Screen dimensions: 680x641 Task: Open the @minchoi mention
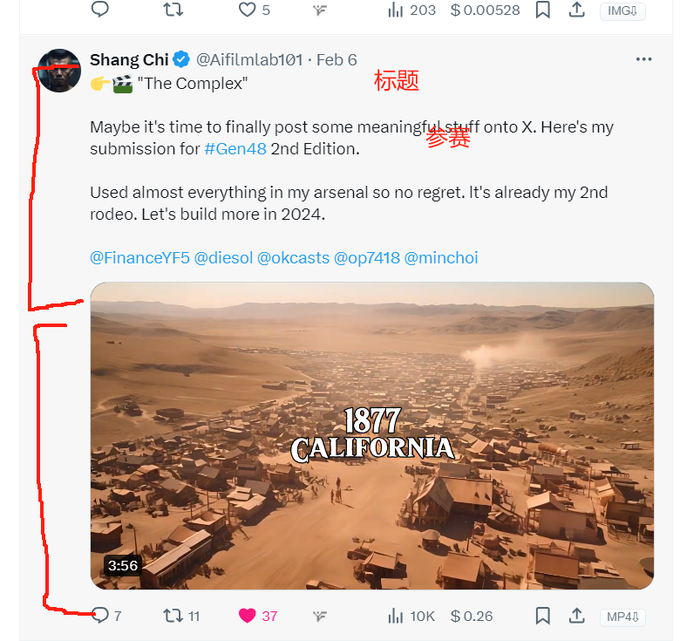click(x=441, y=258)
